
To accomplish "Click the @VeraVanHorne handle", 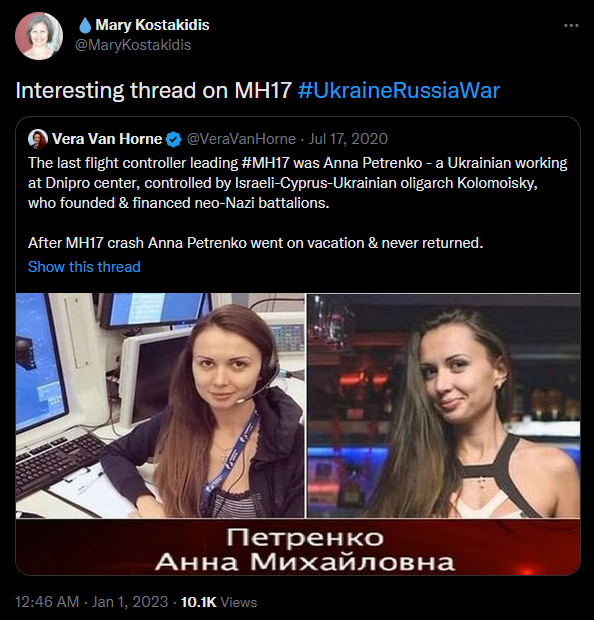I will [241, 139].
